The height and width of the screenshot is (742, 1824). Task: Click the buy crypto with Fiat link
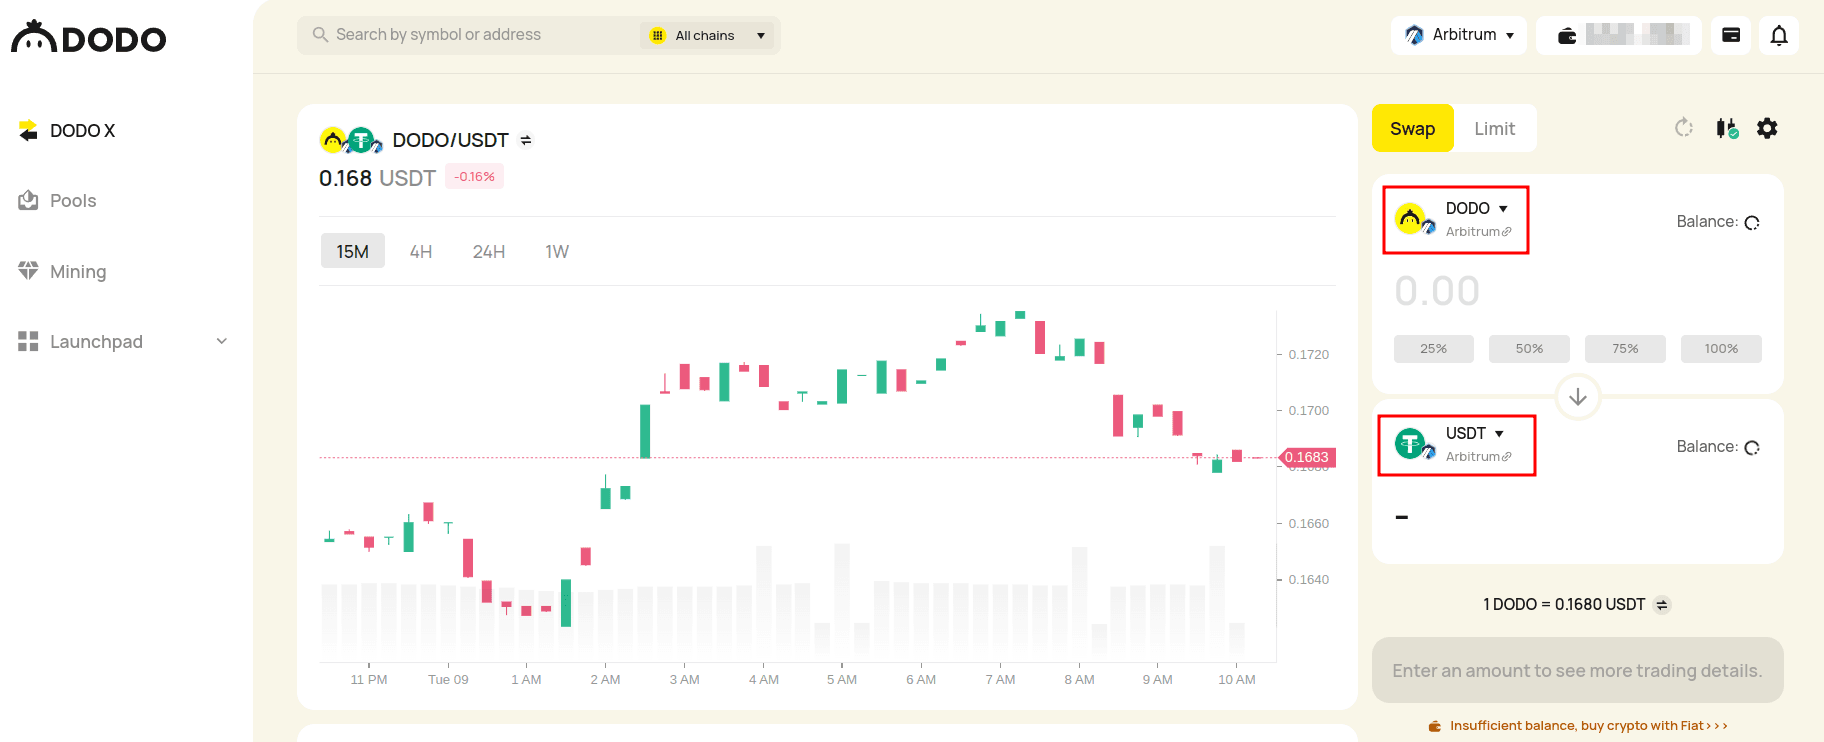1587,726
